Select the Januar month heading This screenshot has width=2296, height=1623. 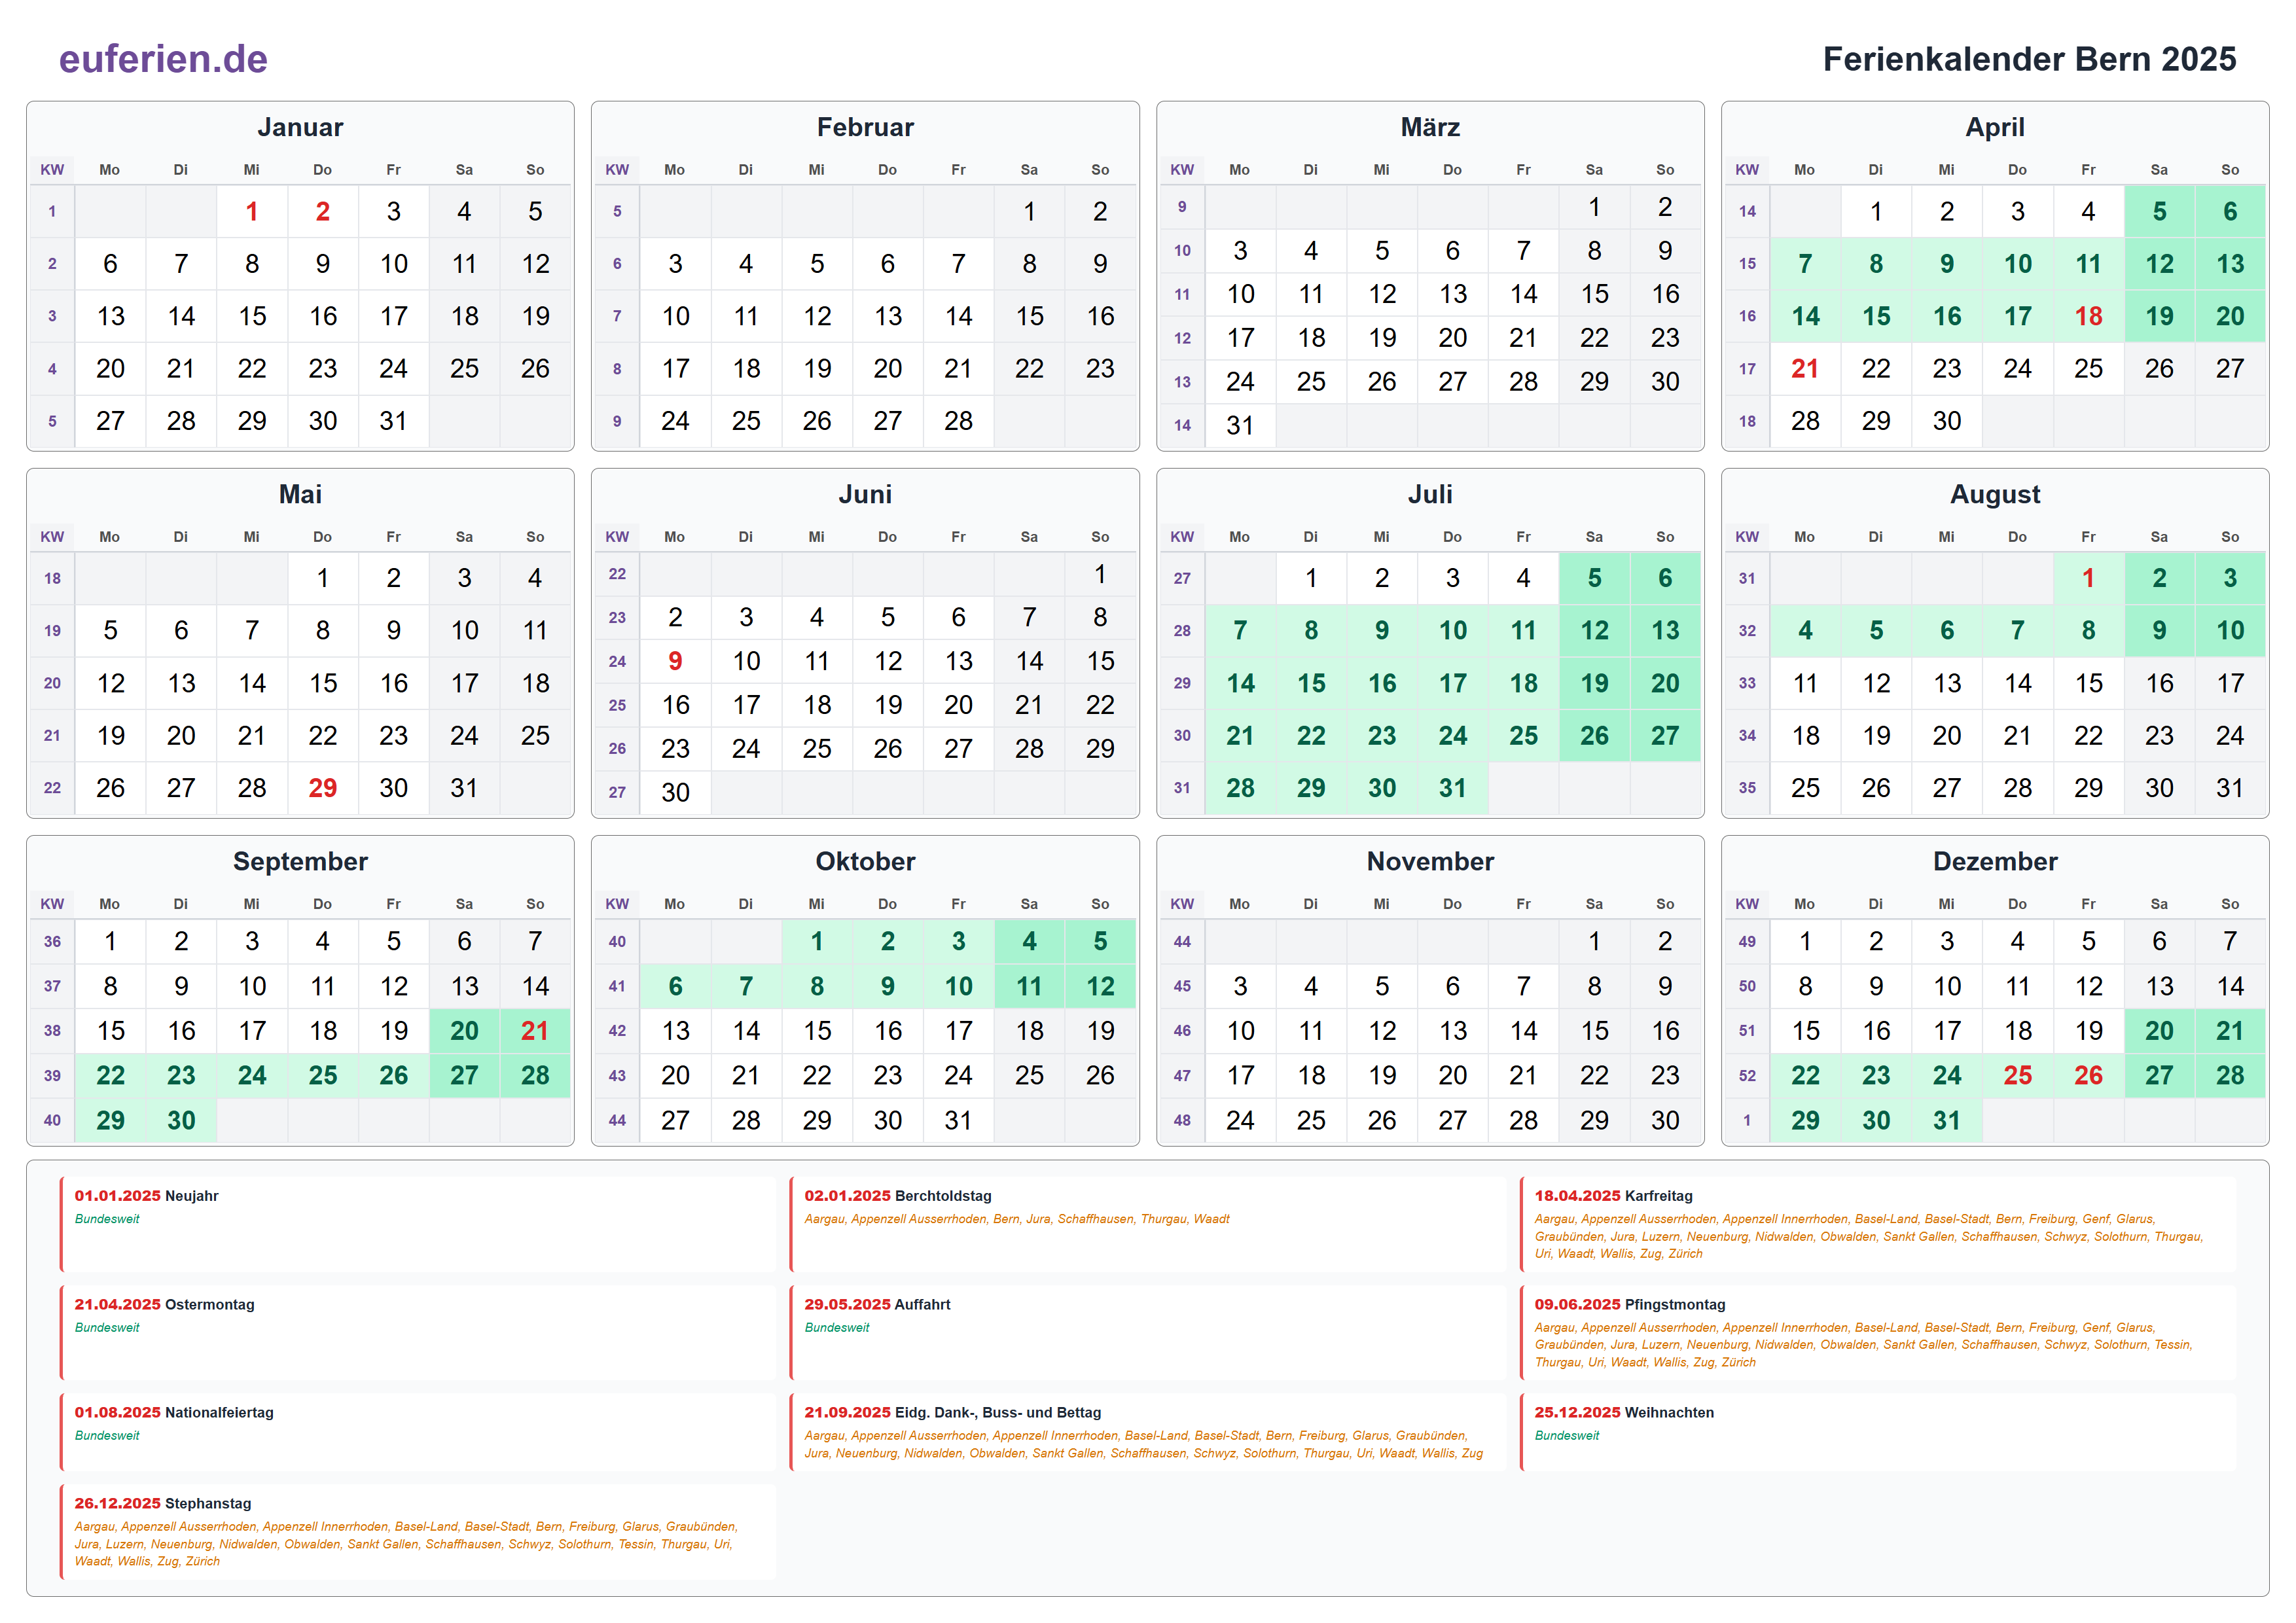click(x=300, y=127)
